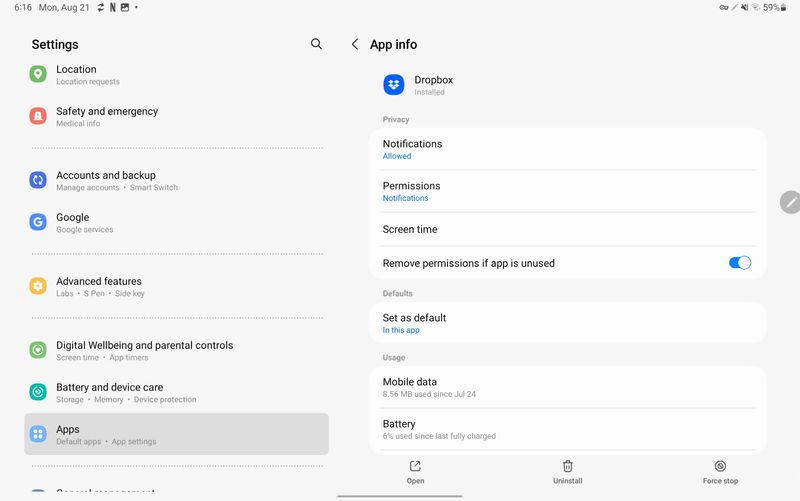The image size is (800, 501).
Task: View Mobile data usage
Action: click(x=567, y=387)
